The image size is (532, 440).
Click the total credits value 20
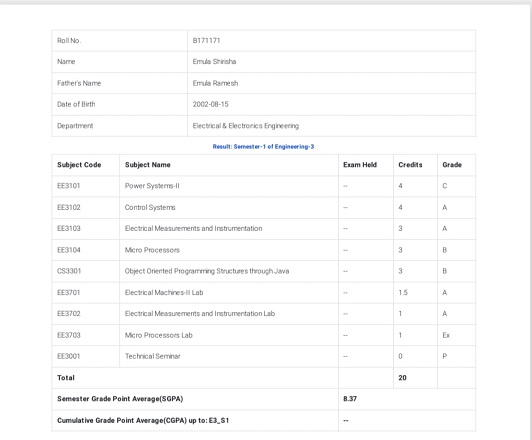coord(402,378)
